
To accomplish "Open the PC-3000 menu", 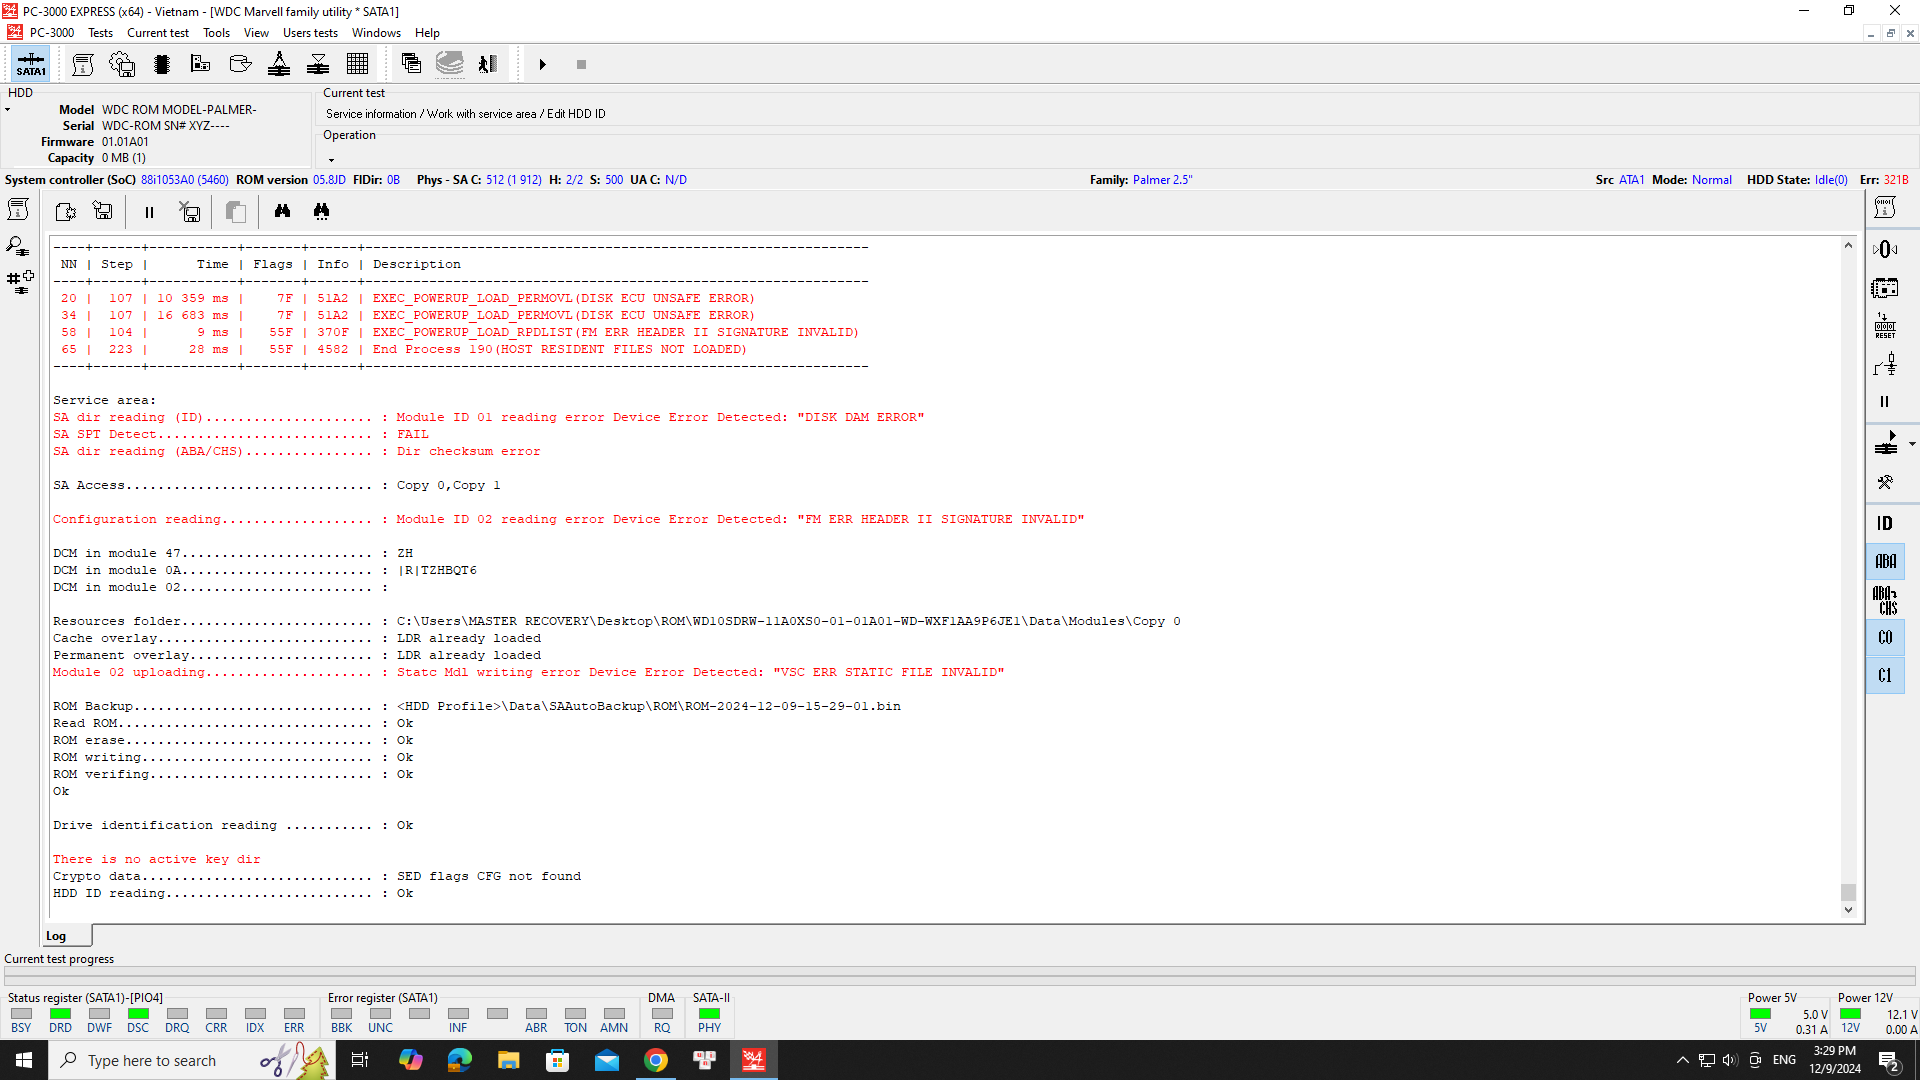I will click(x=51, y=33).
